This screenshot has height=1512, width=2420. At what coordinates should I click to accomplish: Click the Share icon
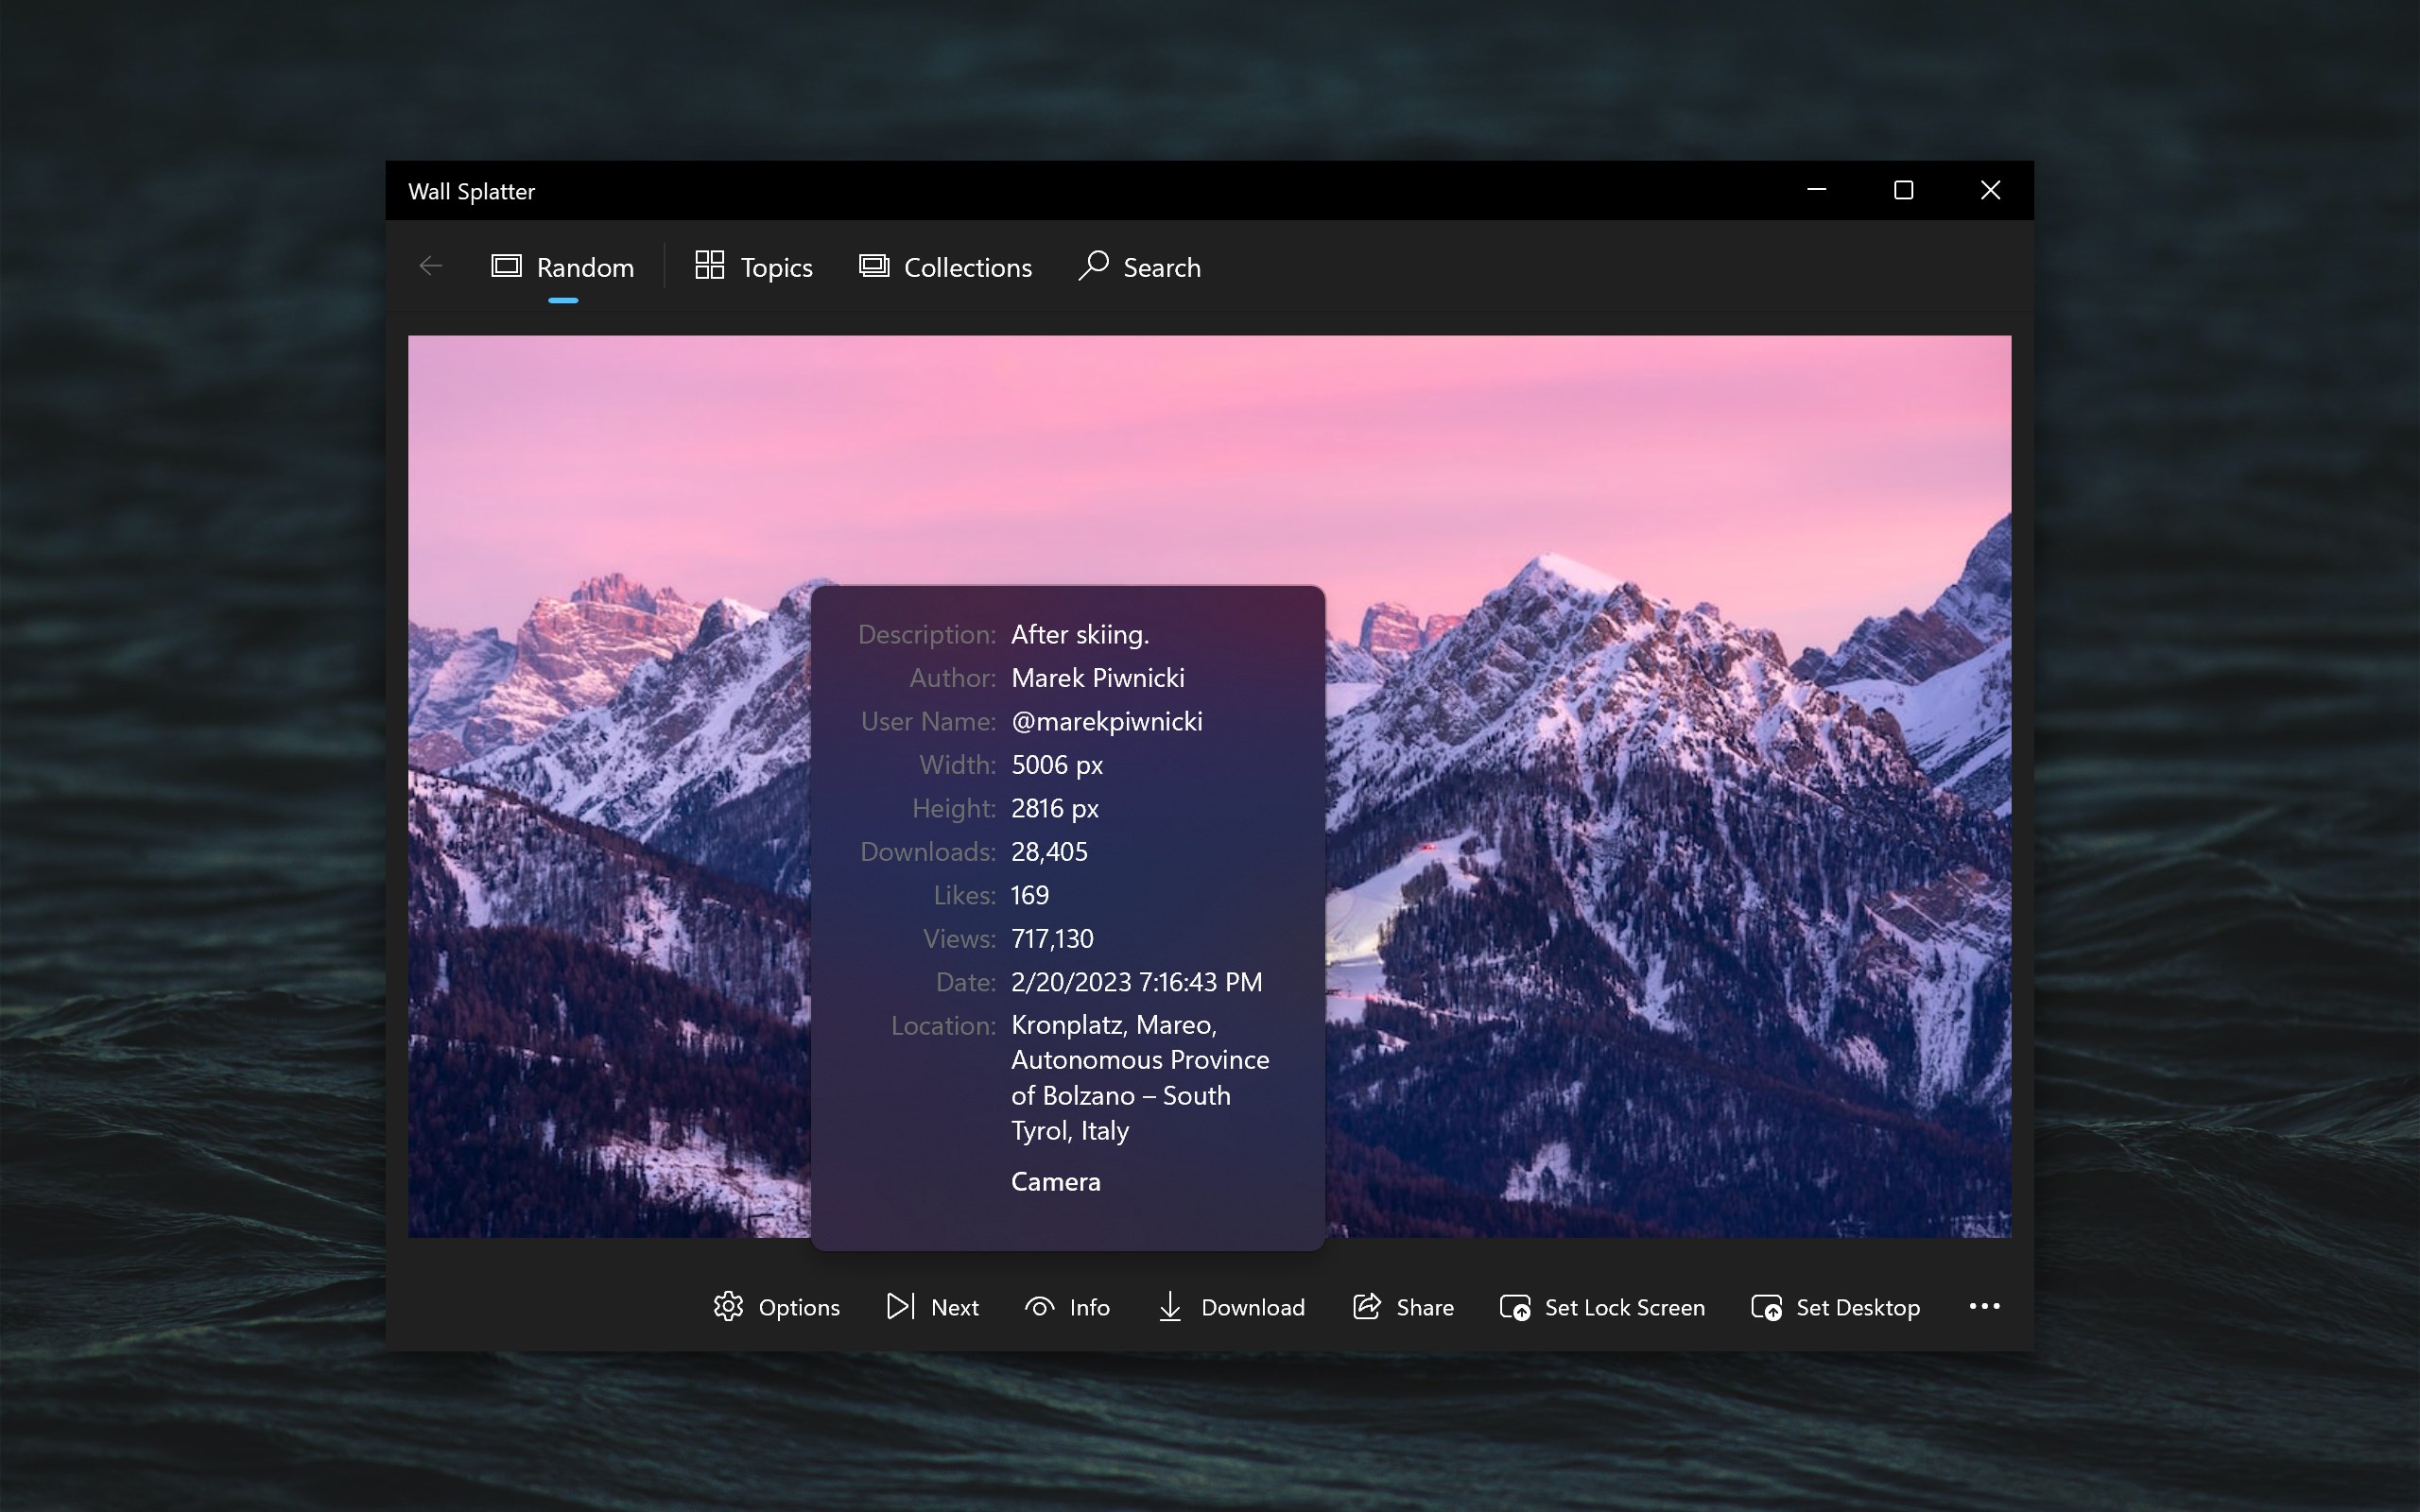[x=1366, y=1306]
